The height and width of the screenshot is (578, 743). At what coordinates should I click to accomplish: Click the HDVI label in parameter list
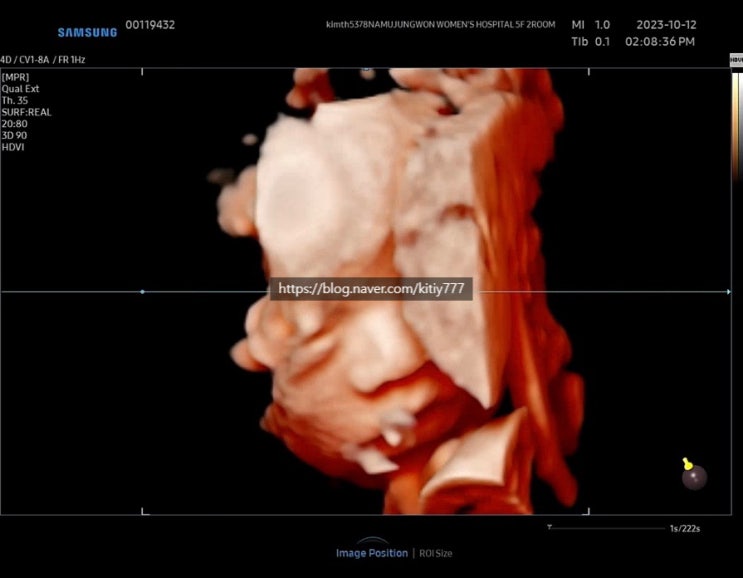coord(13,147)
